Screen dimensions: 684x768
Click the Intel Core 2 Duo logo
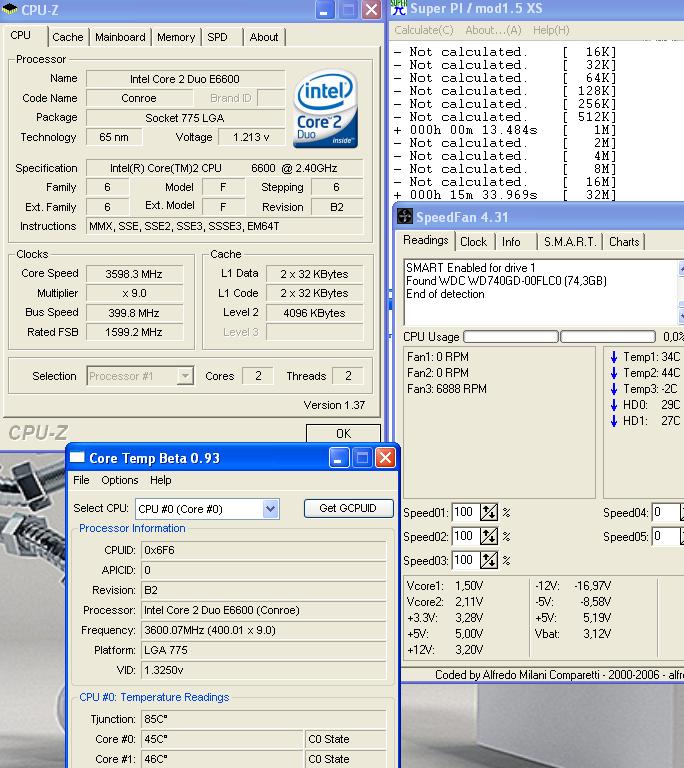[x=325, y=109]
